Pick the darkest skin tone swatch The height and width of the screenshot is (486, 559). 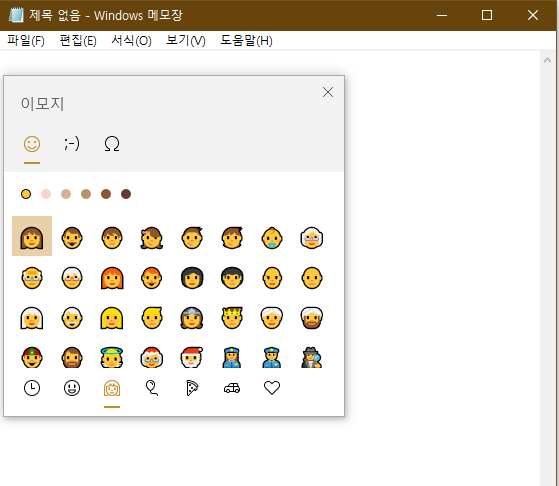tap(126, 194)
